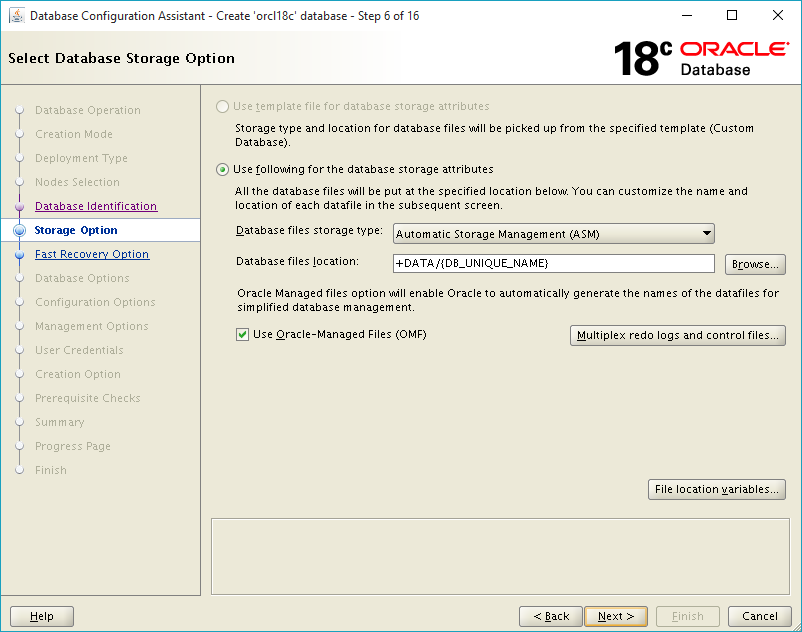The width and height of the screenshot is (802, 632).
Task: Toggle Use Oracle-Managed Files (OMF) checkbox
Action: [242, 335]
